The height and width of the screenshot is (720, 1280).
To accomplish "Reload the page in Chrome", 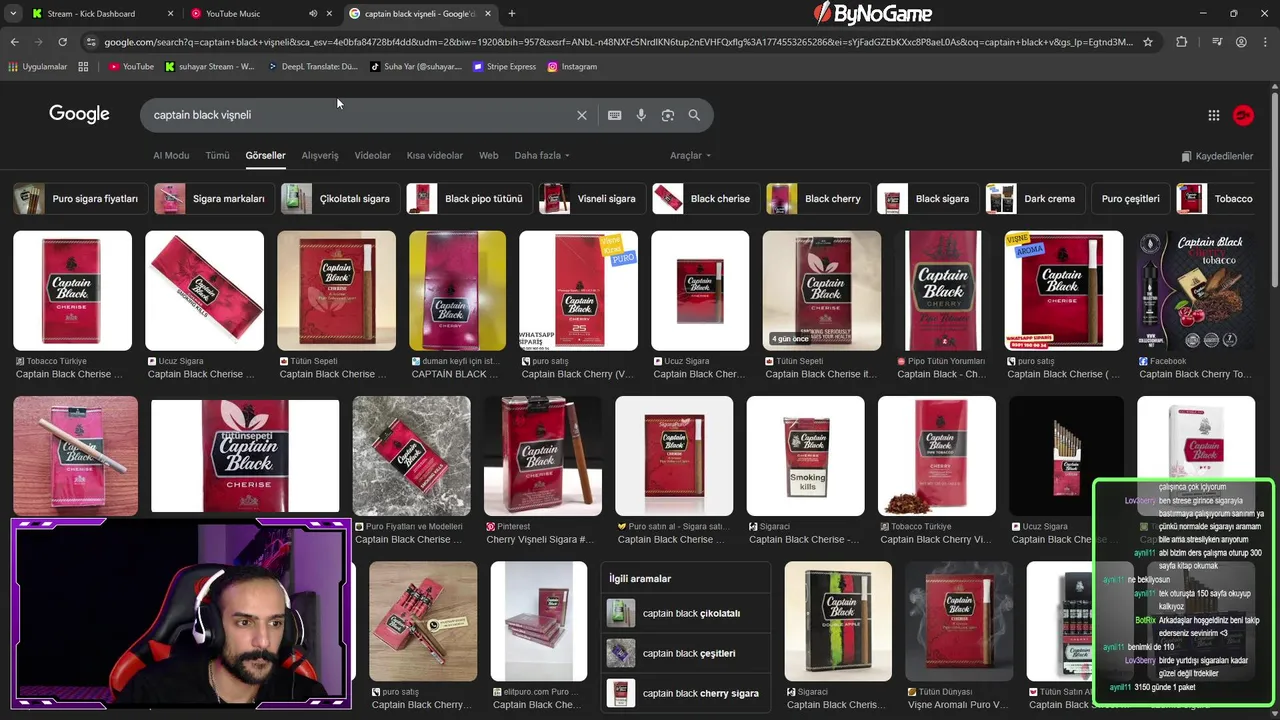I will (62, 42).
